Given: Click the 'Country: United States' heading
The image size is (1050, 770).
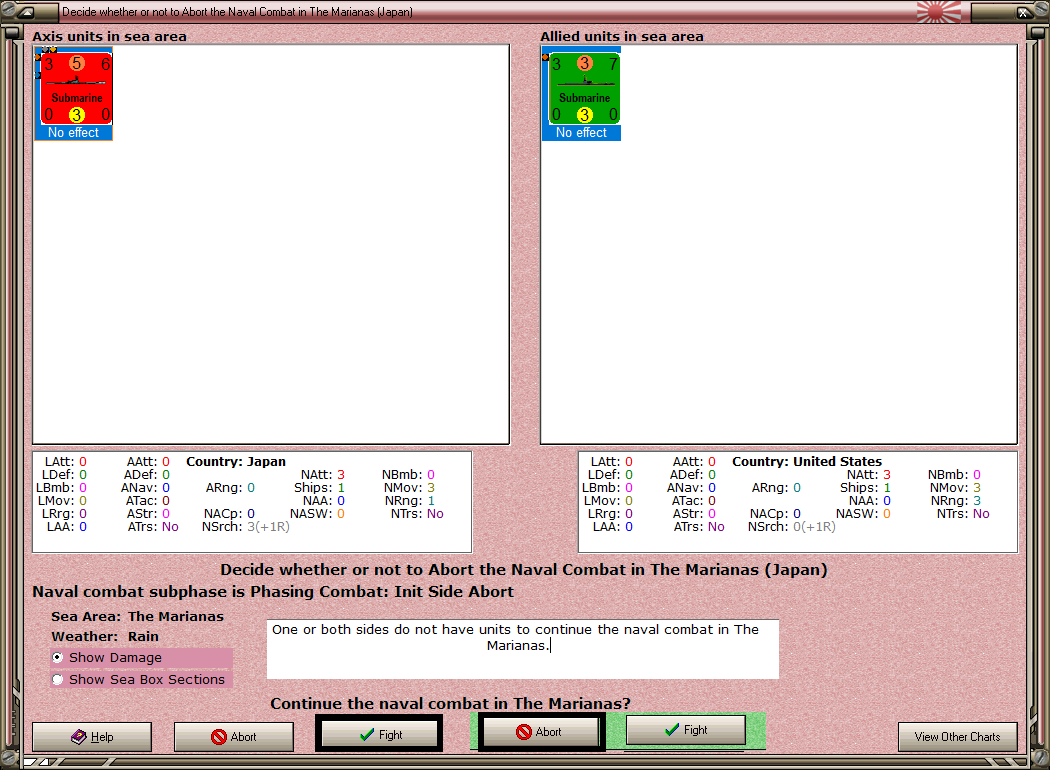Looking at the screenshot, I should tap(807, 461).
